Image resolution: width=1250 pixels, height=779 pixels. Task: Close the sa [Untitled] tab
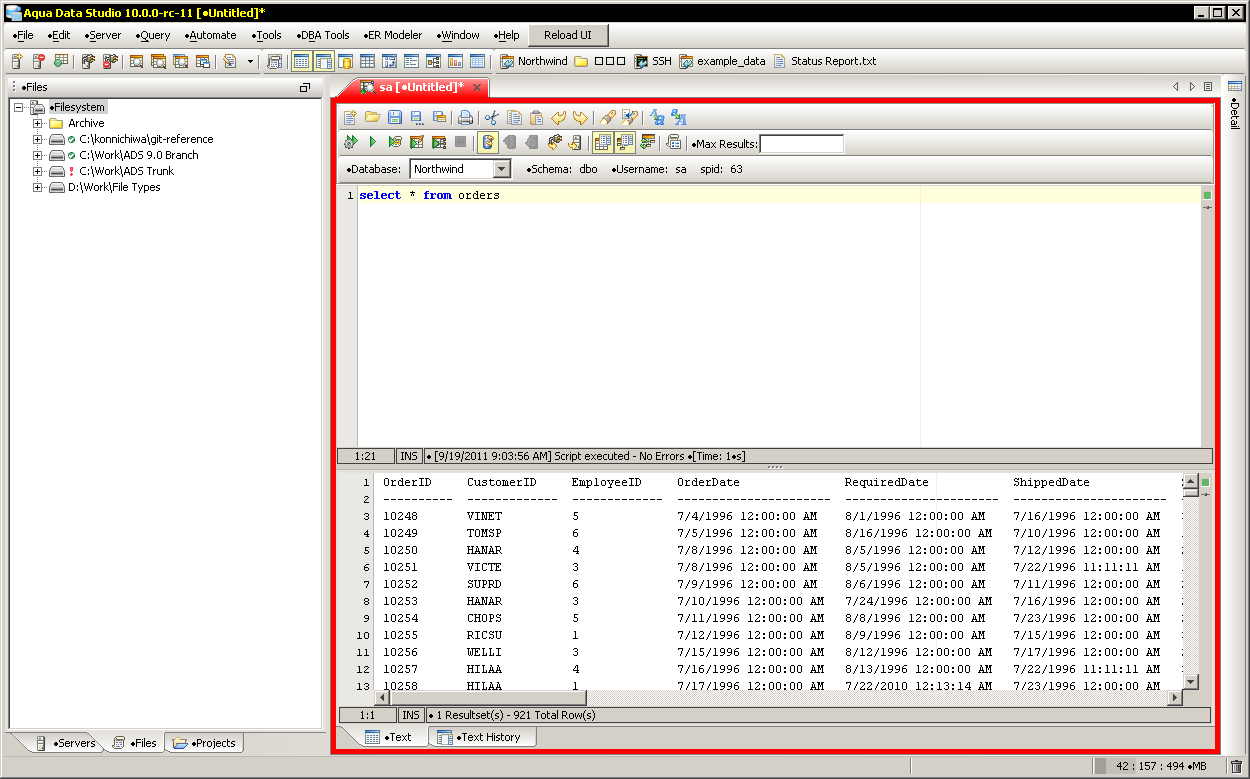click(x=477, y=88)
